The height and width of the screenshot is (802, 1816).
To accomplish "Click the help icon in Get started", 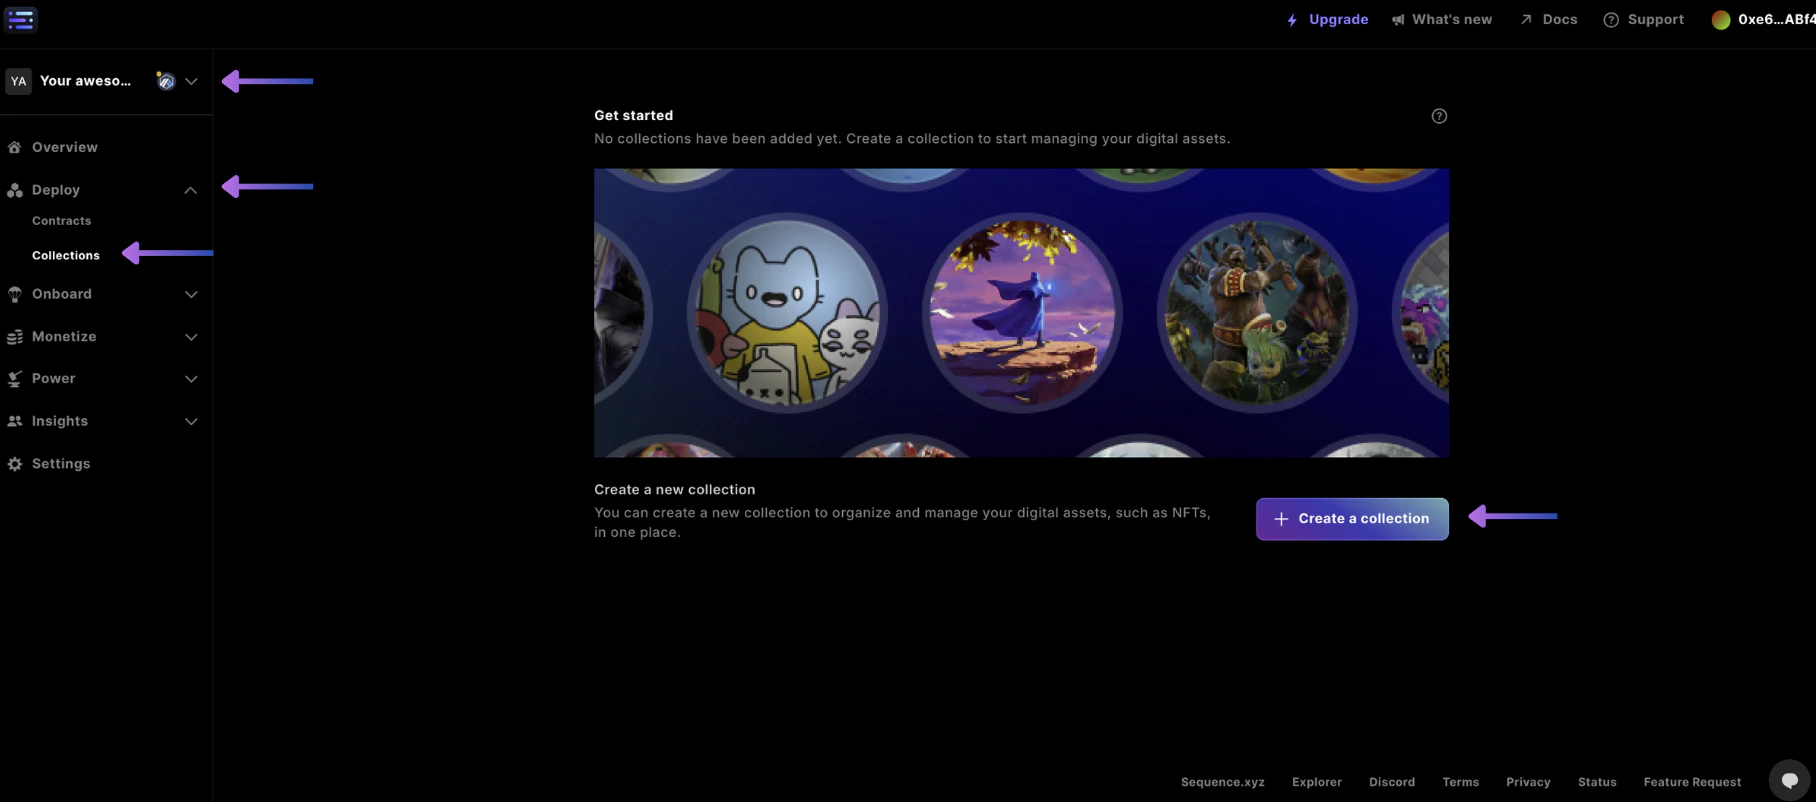I will [x=1439, y=116].
